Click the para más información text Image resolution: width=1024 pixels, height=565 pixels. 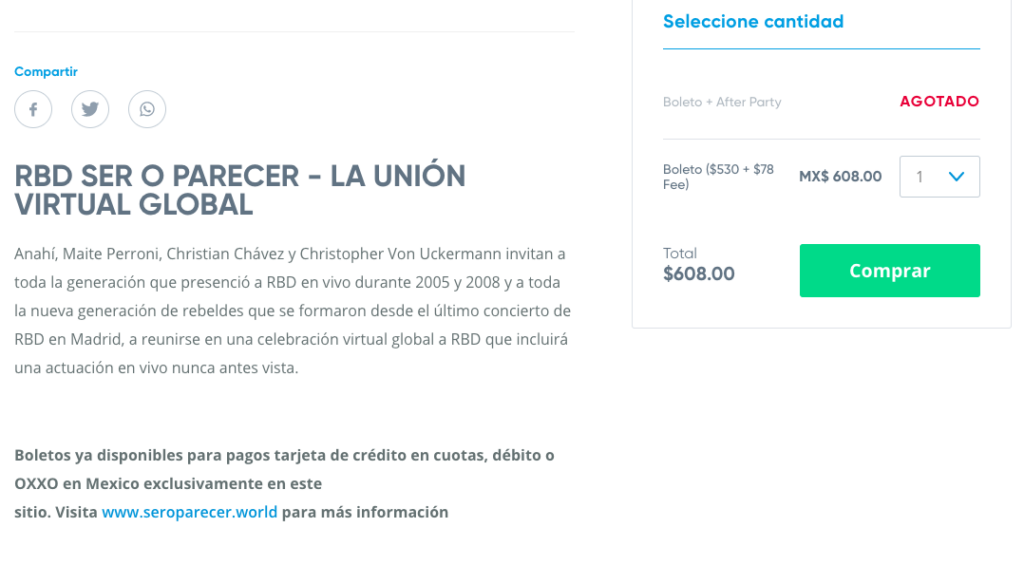click(x=365, y=512)
